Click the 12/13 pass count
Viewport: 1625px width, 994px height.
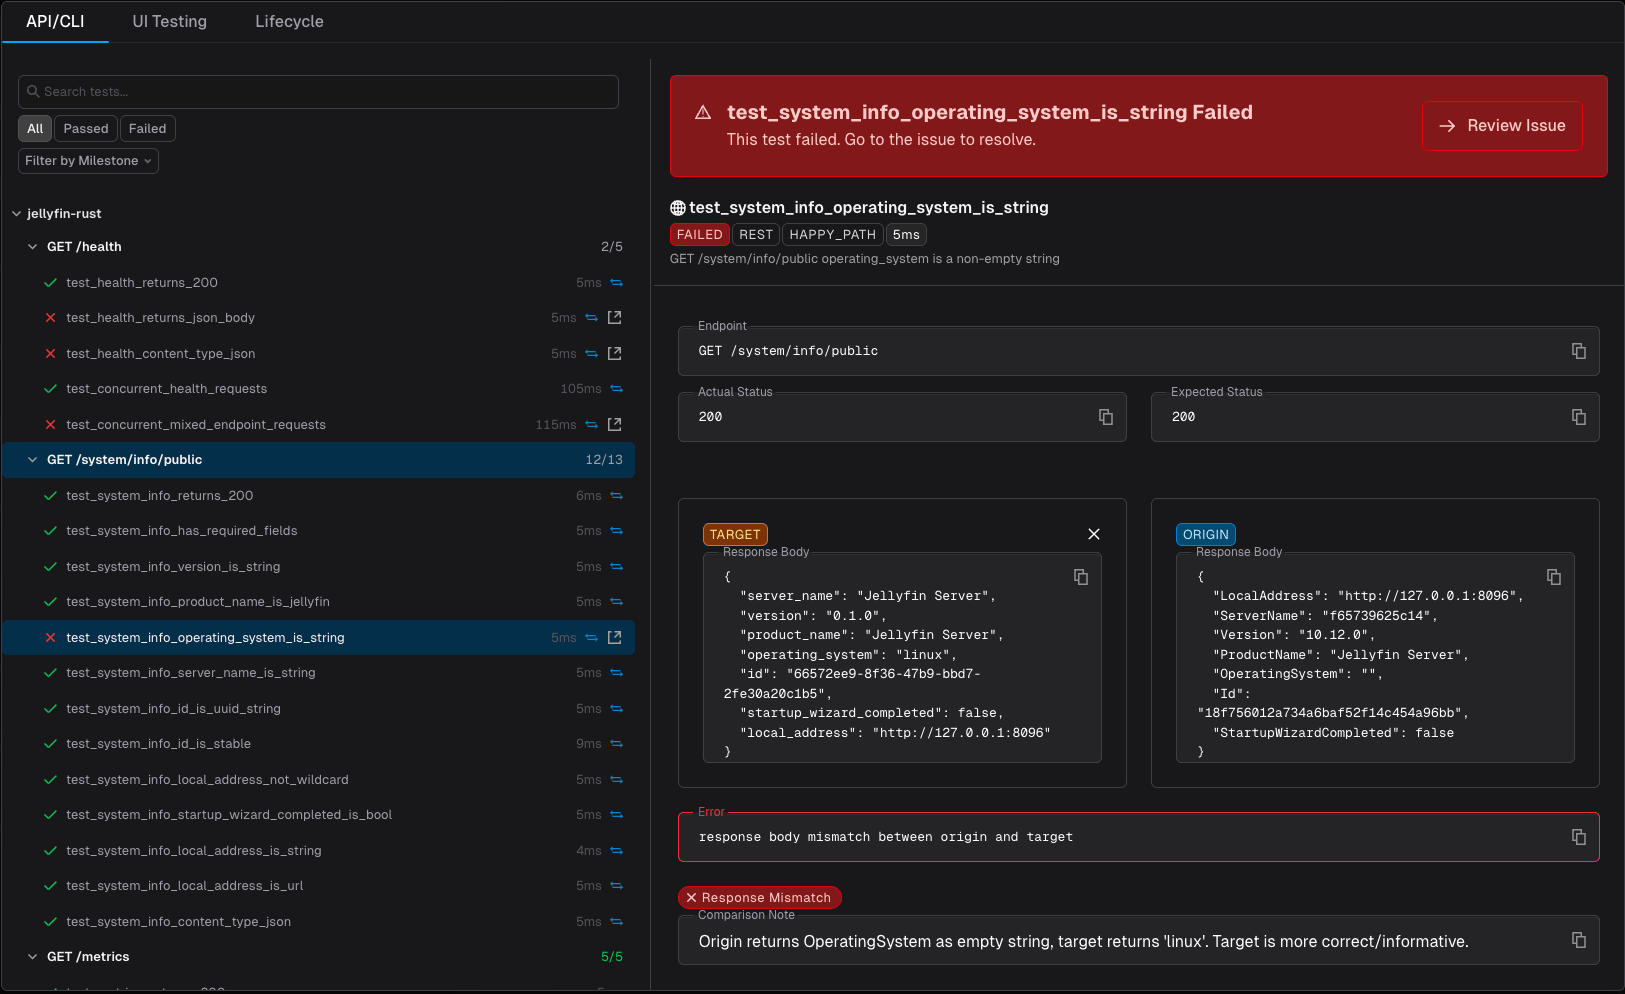coord(604,460)
